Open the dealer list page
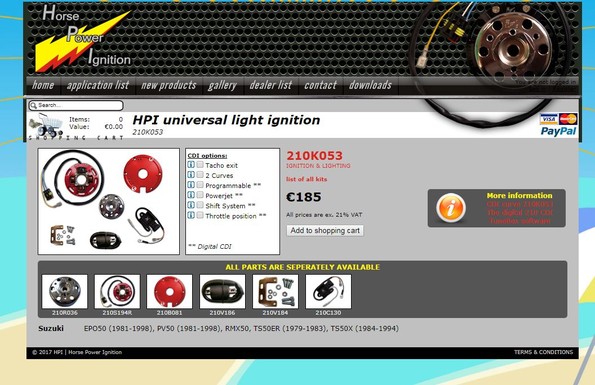The height and width of the screenshot is (385, 595). click(x=271, y=85)
